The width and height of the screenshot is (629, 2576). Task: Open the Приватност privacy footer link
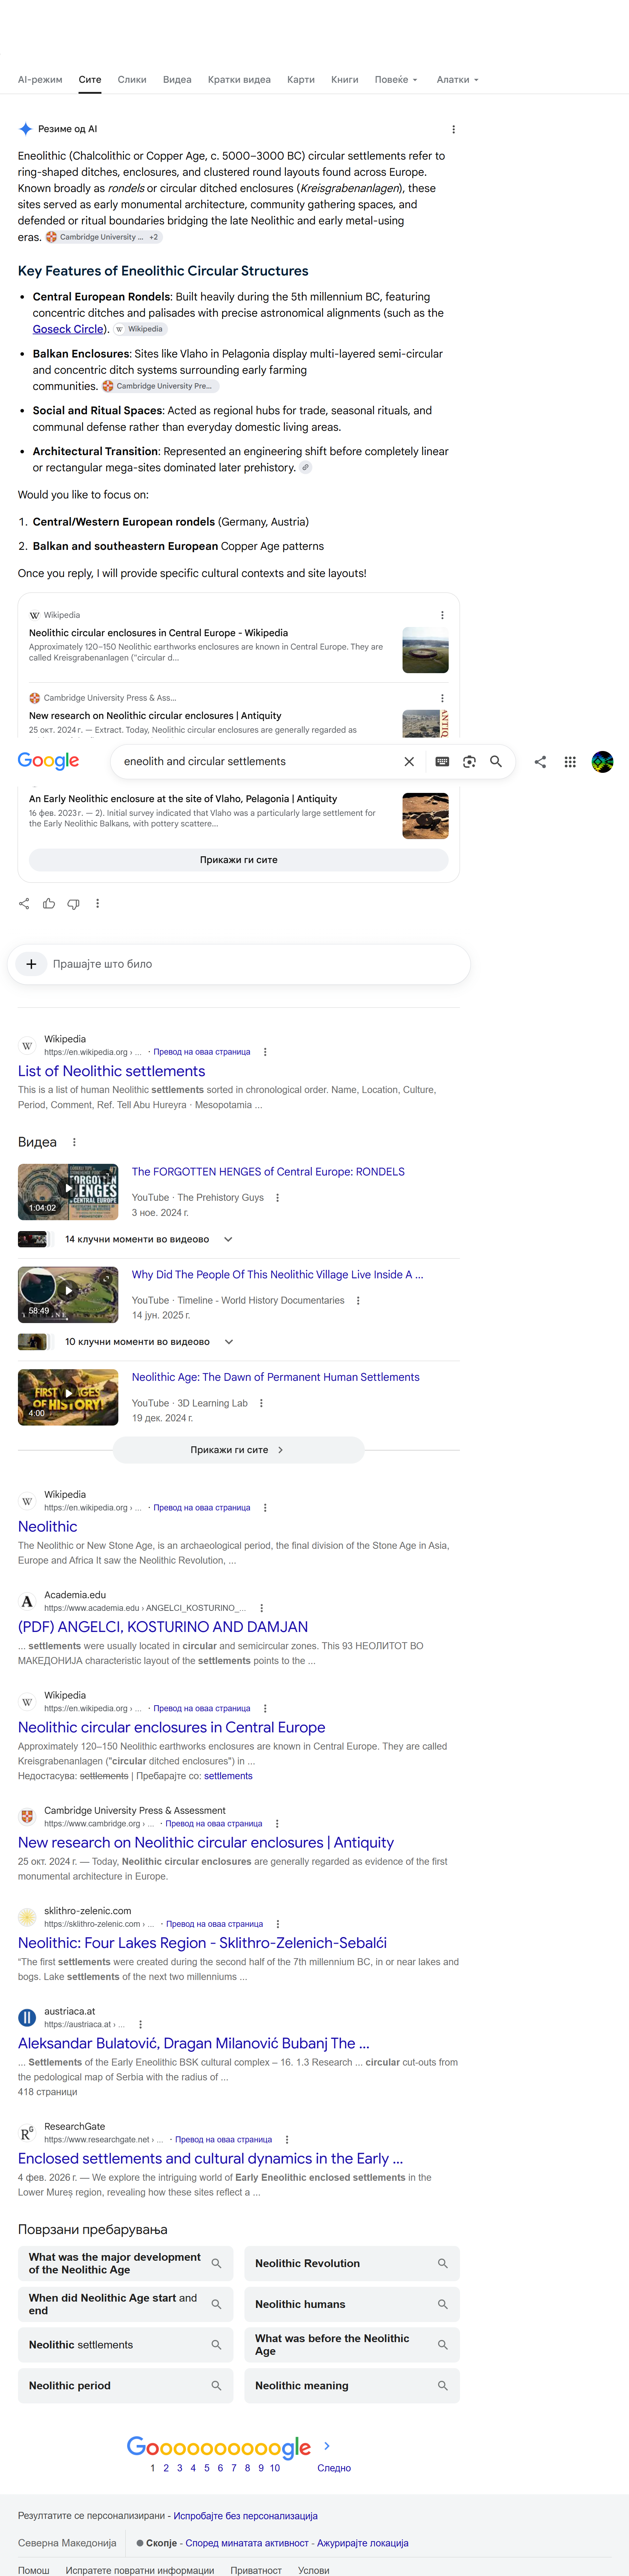click(x=256, y=2570)
